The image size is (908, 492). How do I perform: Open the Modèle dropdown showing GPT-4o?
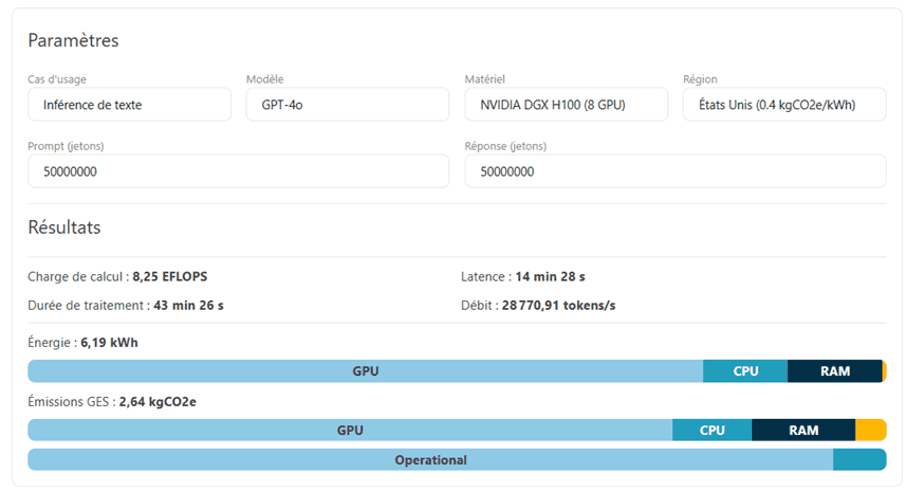347,104
